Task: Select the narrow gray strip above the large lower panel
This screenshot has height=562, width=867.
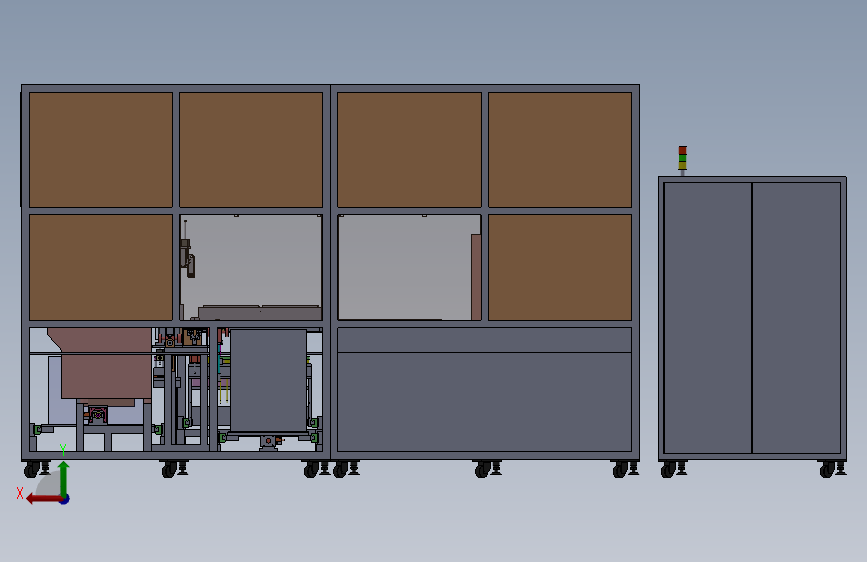Action: click(x=484, y=340)
